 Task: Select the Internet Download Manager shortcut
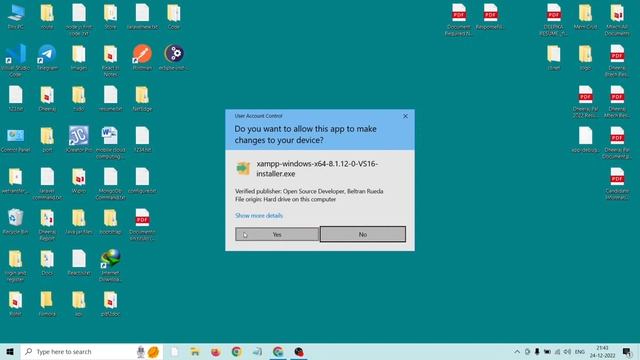(x=110, y=266)
